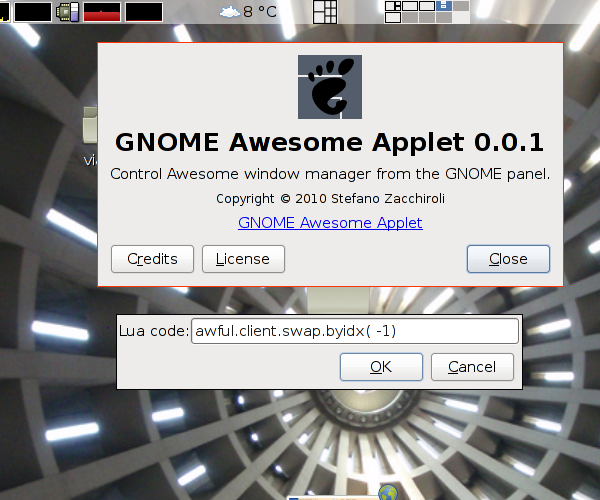Open the weather applet cloud icon

point(229,12)
